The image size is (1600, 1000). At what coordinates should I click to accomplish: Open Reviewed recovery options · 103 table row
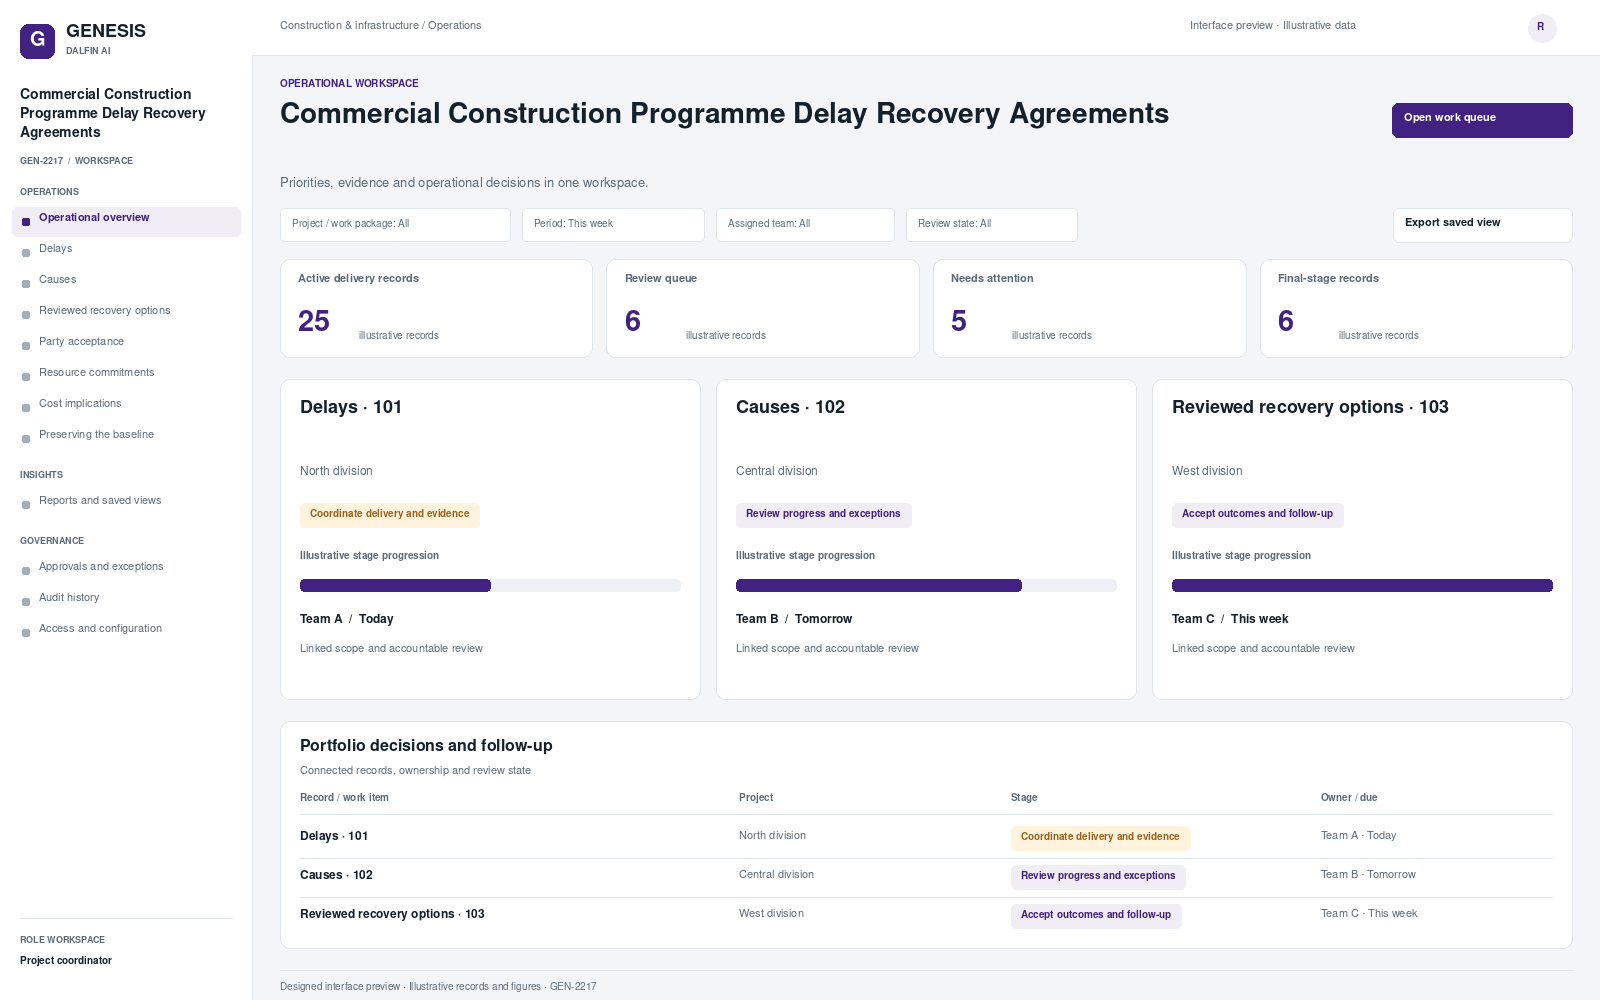(x=926, y=915)
